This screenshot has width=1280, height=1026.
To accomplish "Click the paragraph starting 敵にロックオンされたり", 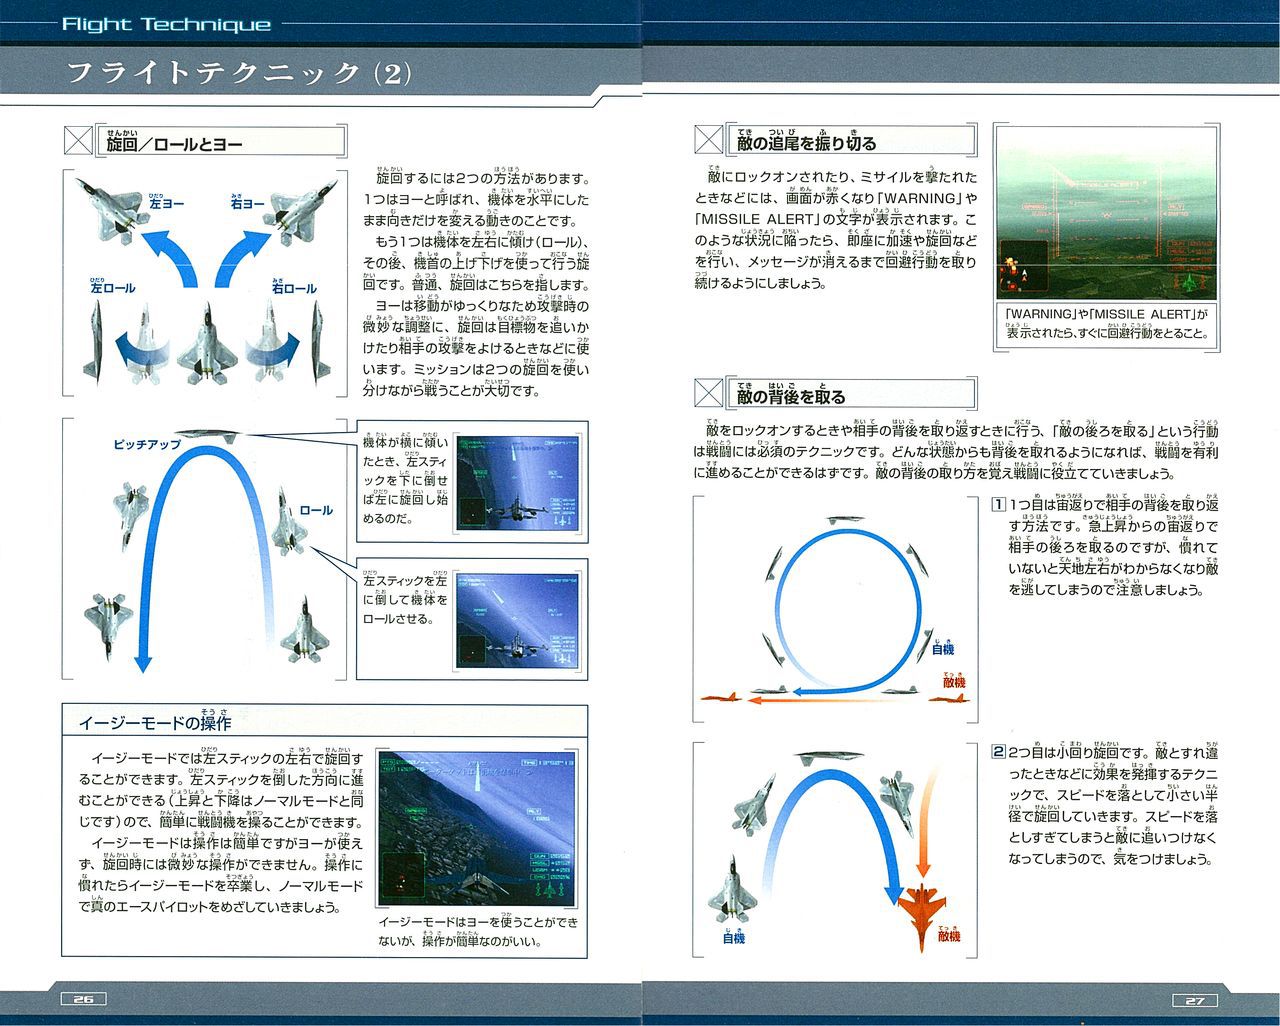I will (836, 229).
